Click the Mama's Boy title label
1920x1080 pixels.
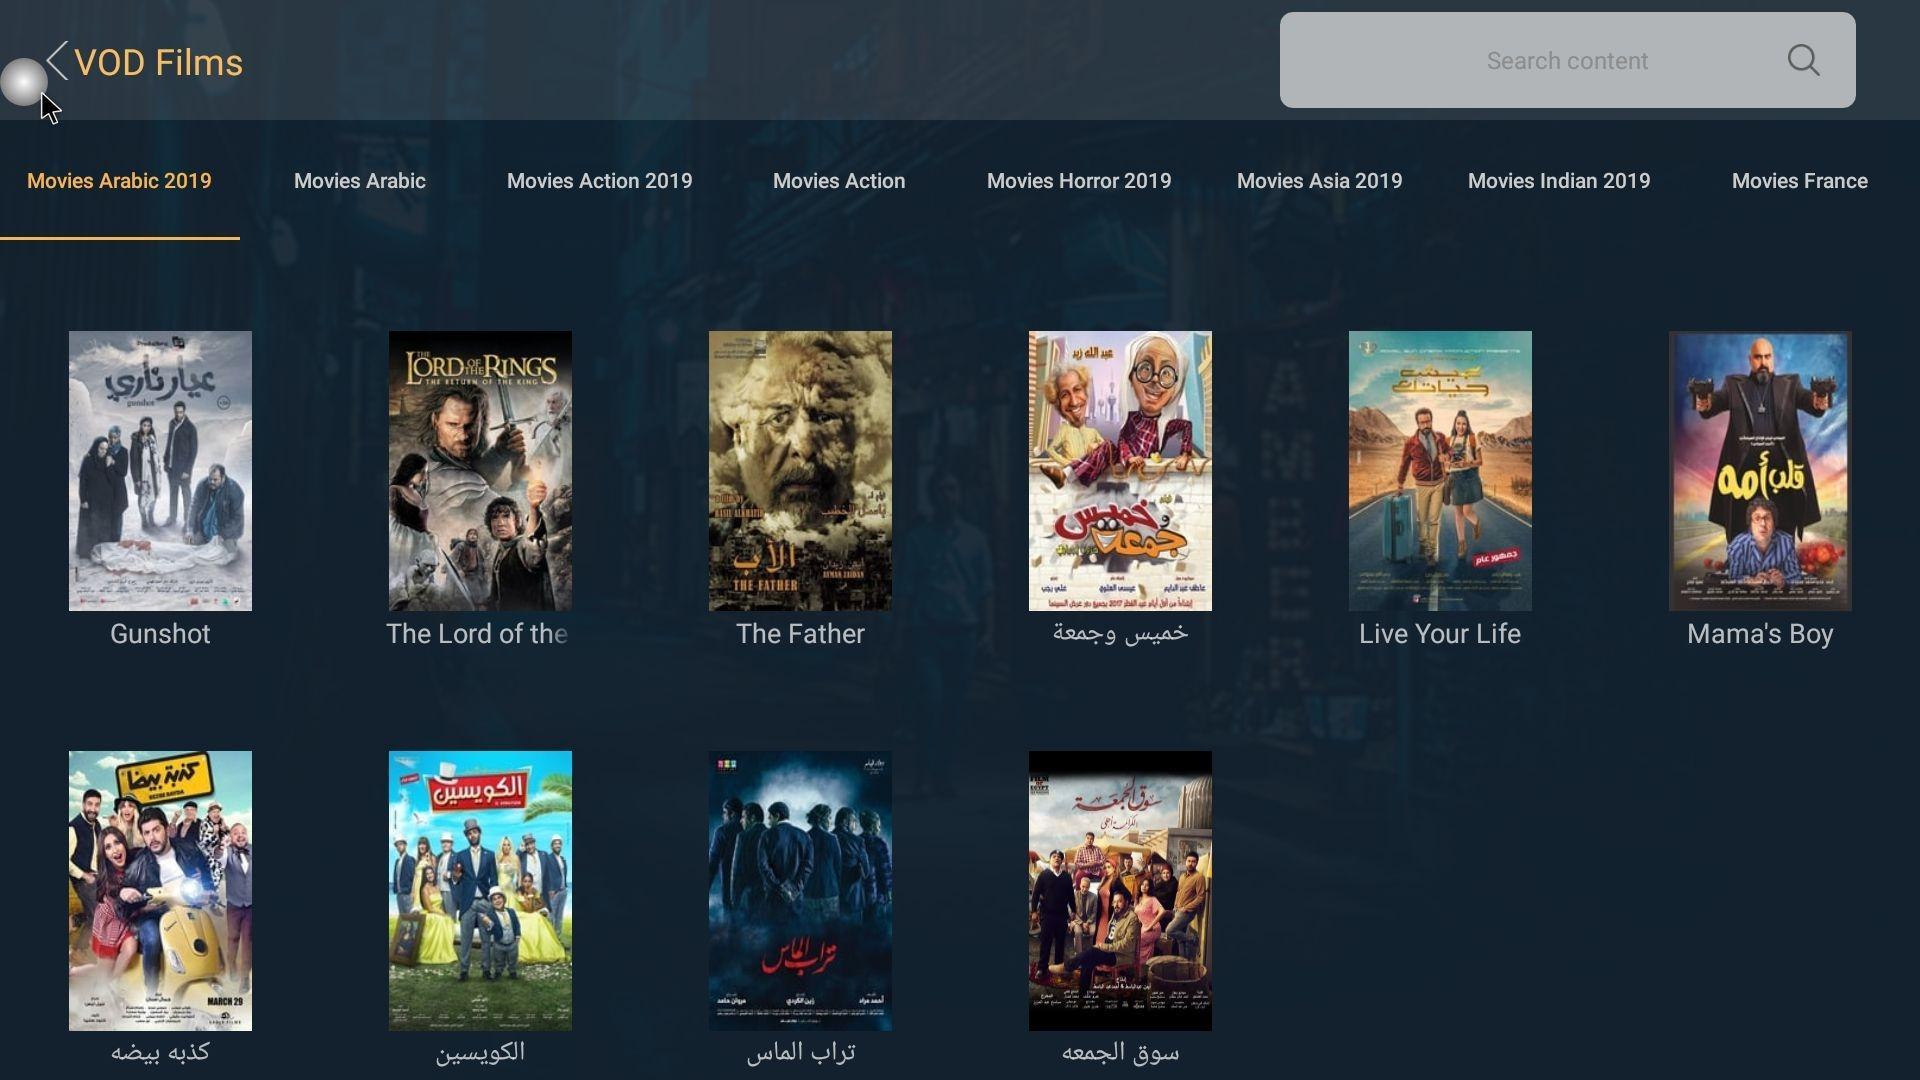[x=1760, y=634]
